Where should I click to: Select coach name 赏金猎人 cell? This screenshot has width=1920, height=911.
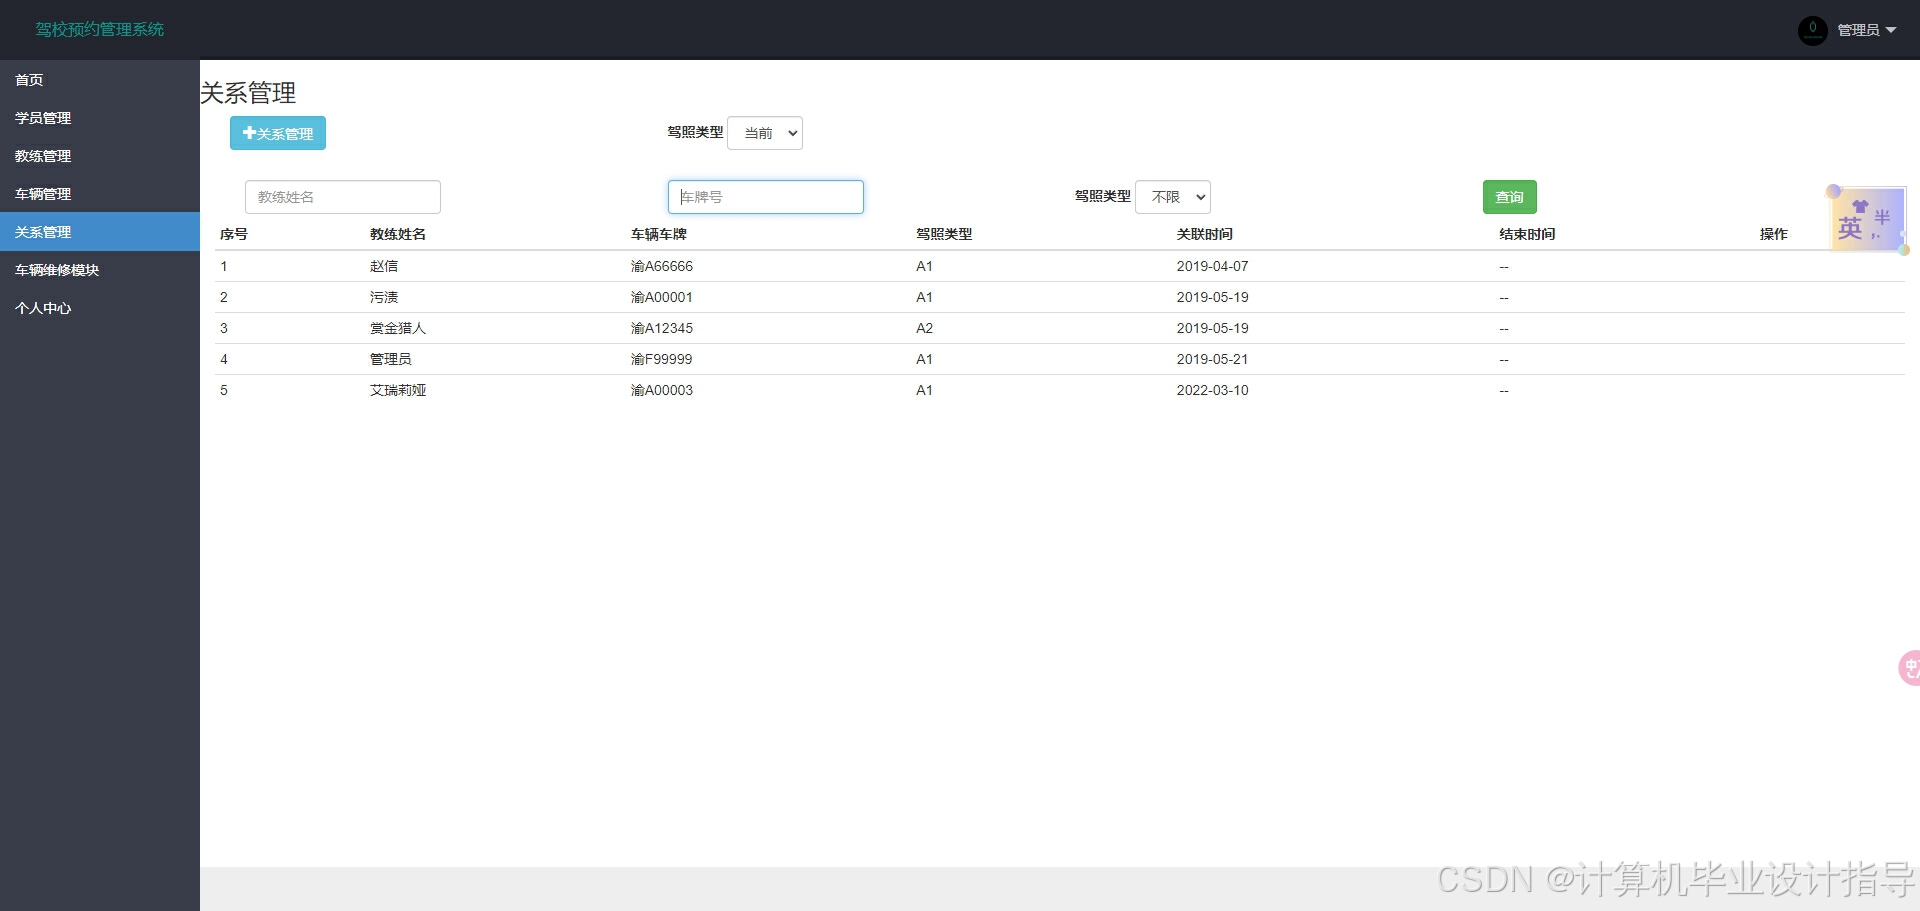pos(398,328)
